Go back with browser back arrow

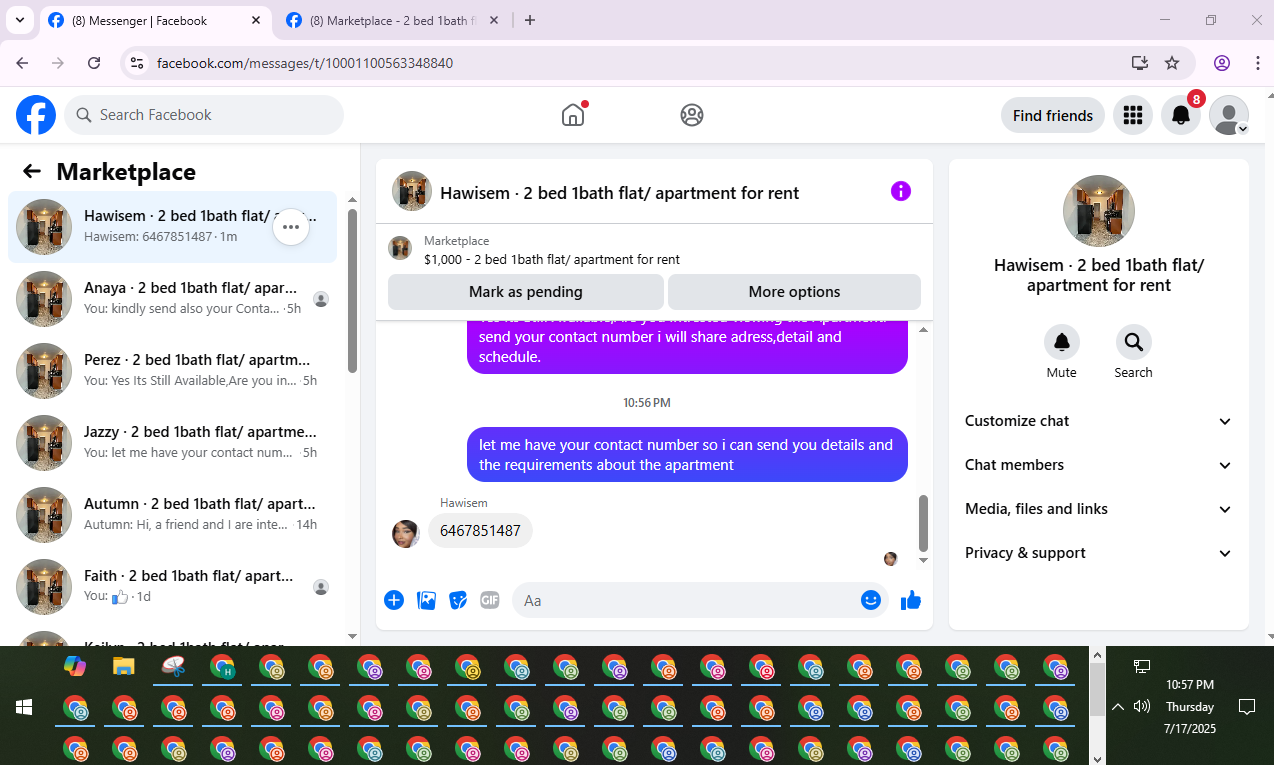click(x=22, y=63)
